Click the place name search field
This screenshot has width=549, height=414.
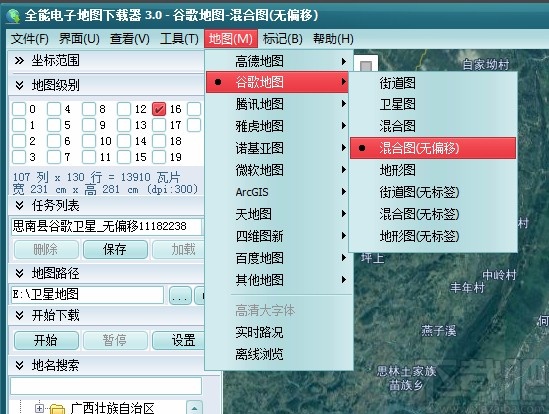(106, 386)
